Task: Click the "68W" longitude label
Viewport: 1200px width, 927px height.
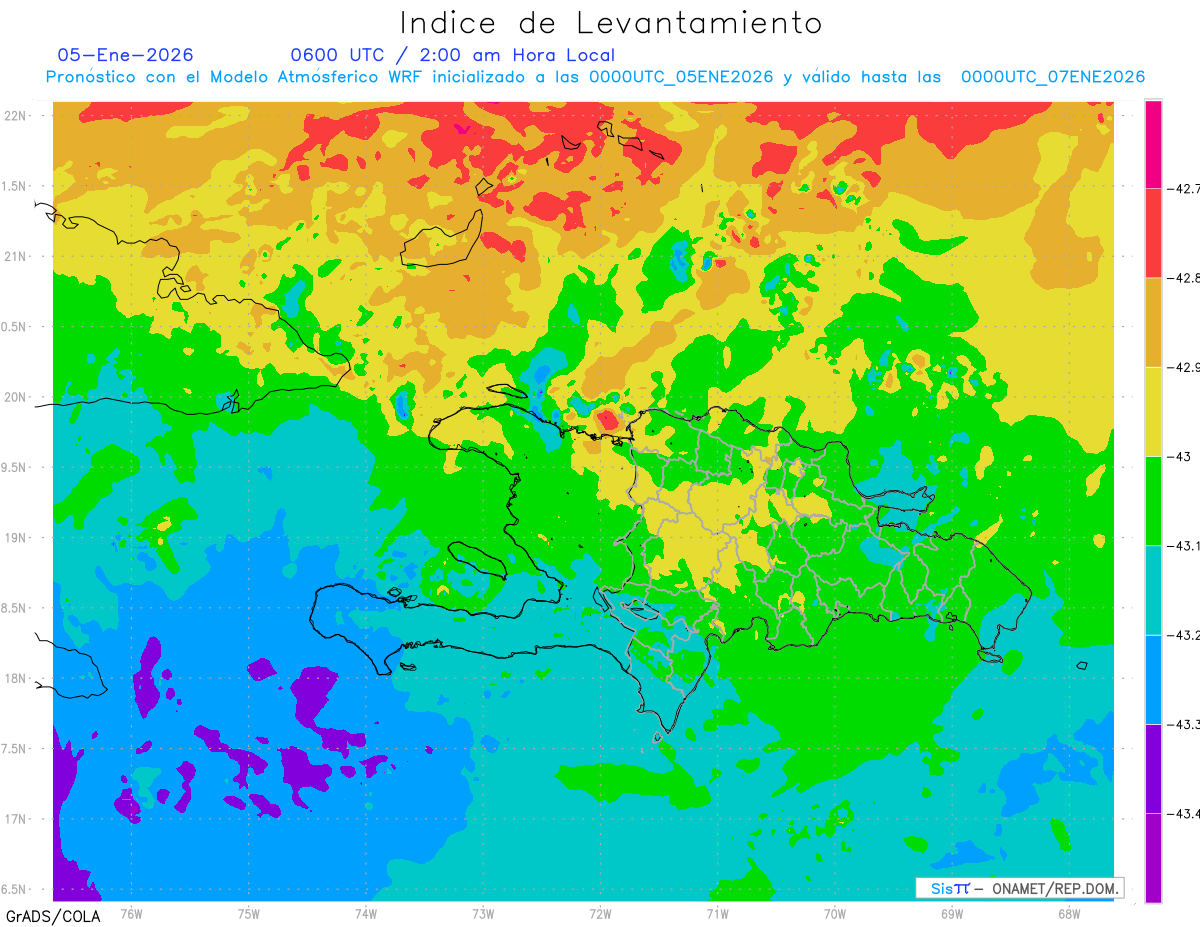Action: tap(1069, 913)
